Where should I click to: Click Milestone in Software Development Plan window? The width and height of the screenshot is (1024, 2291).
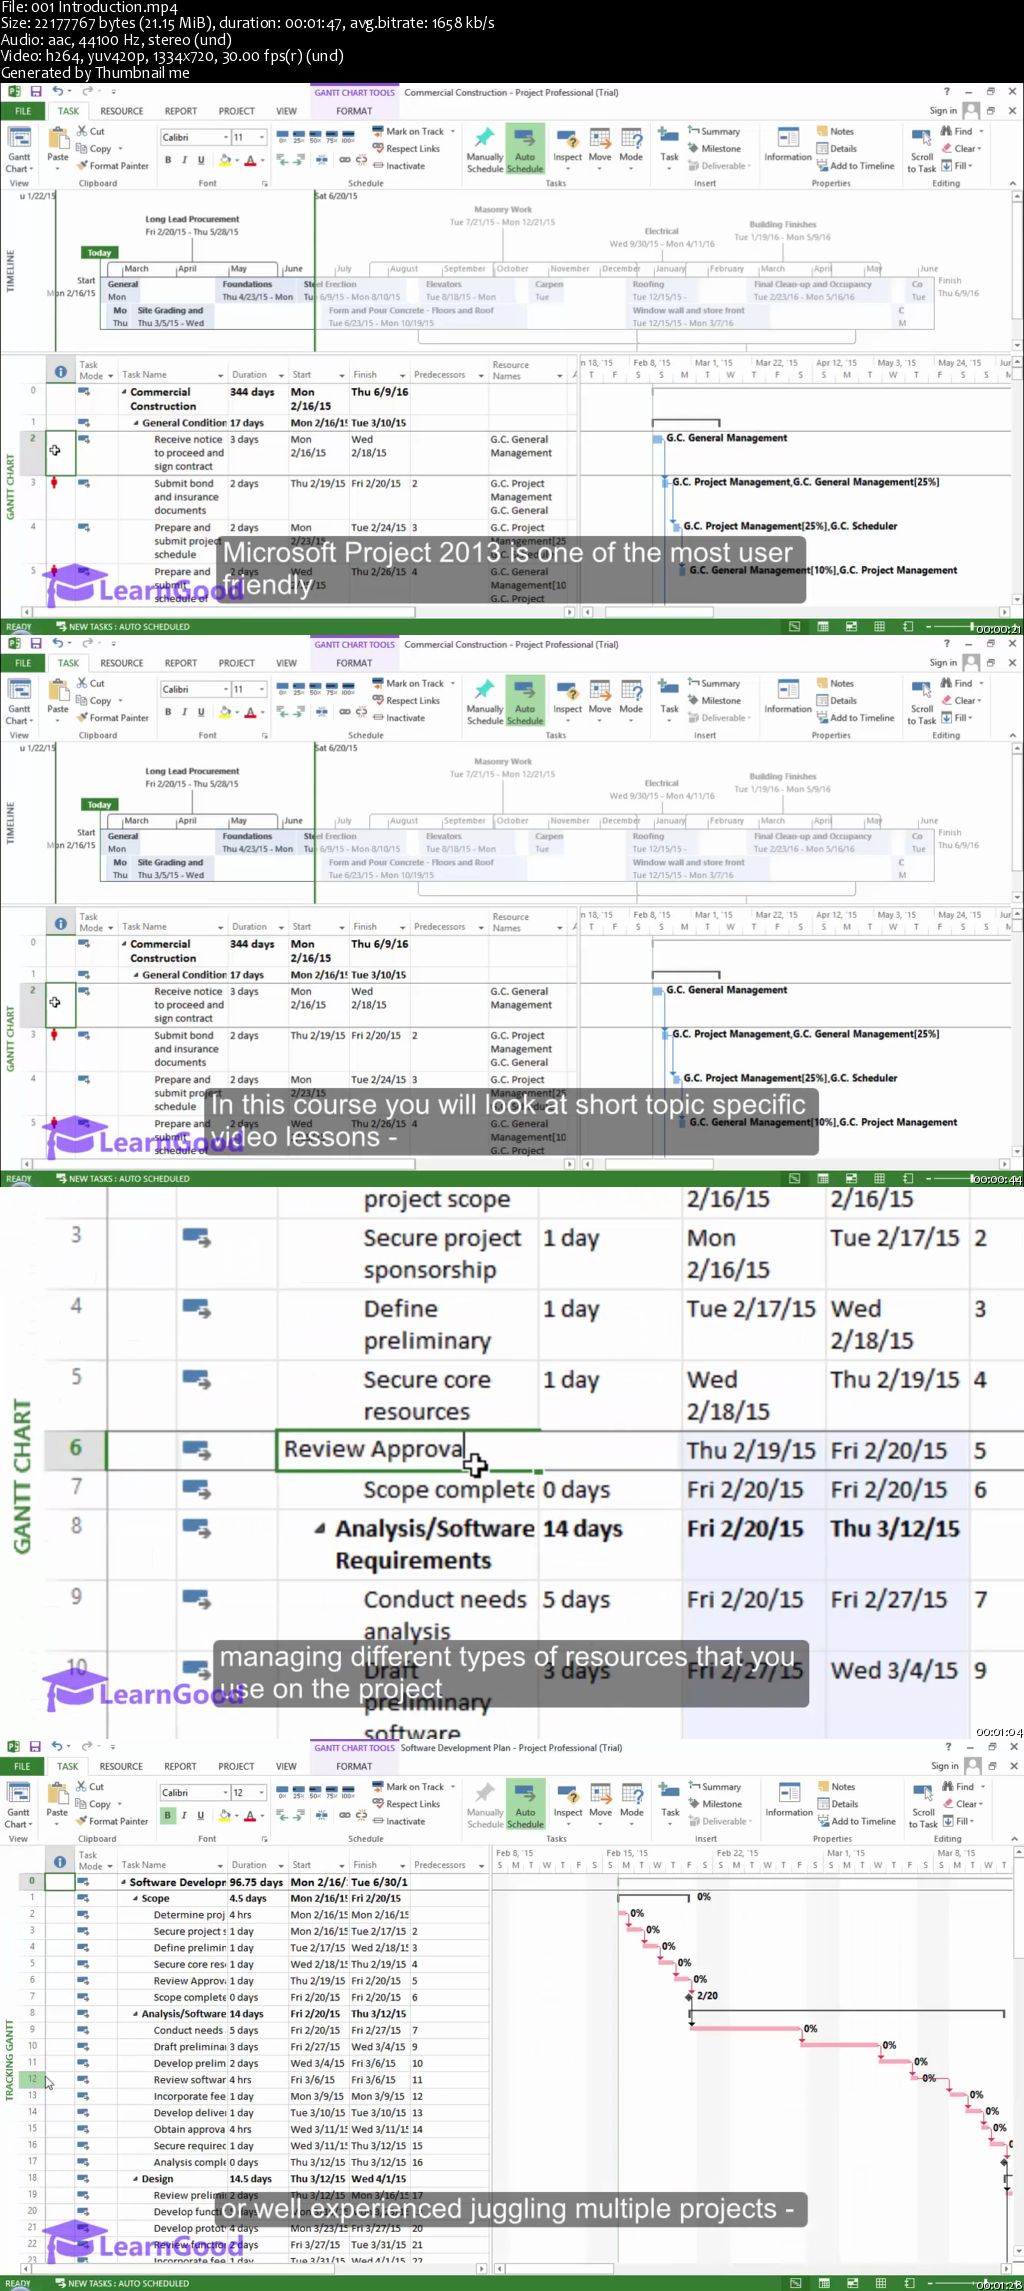point(714,1804)
